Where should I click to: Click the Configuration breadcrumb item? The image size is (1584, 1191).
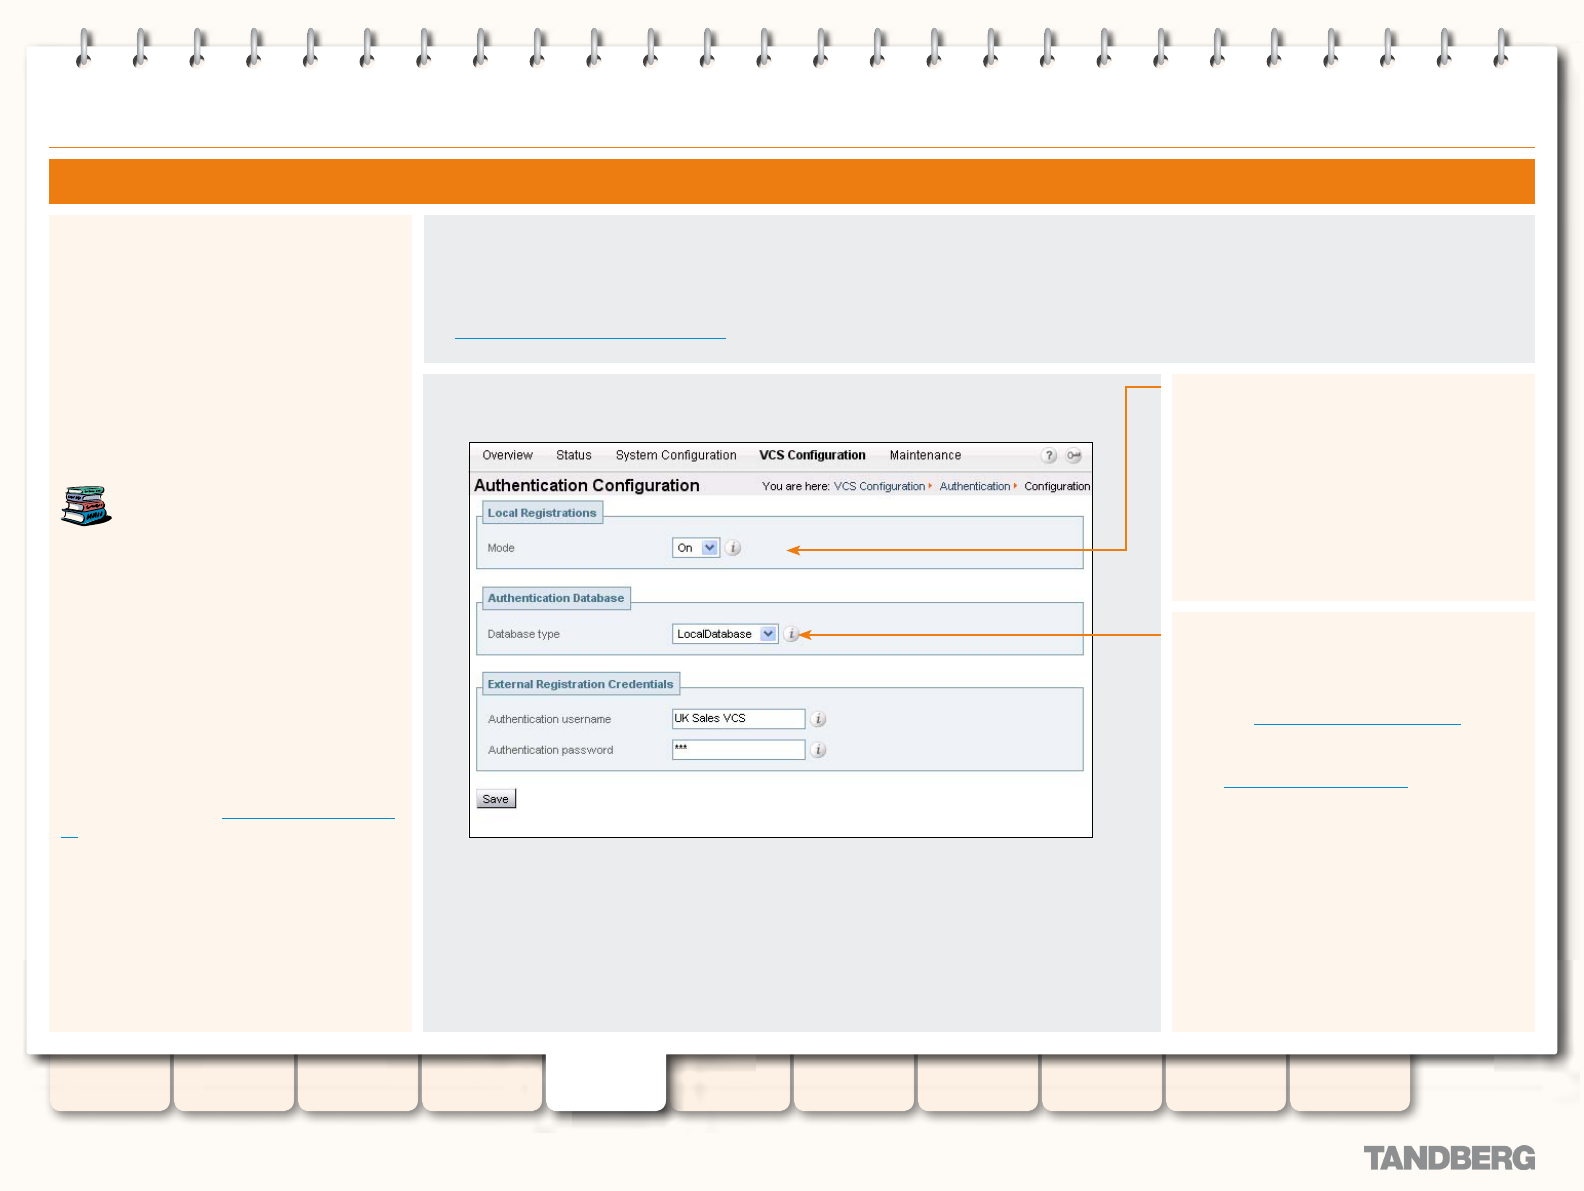click(x=1057, y=487)
